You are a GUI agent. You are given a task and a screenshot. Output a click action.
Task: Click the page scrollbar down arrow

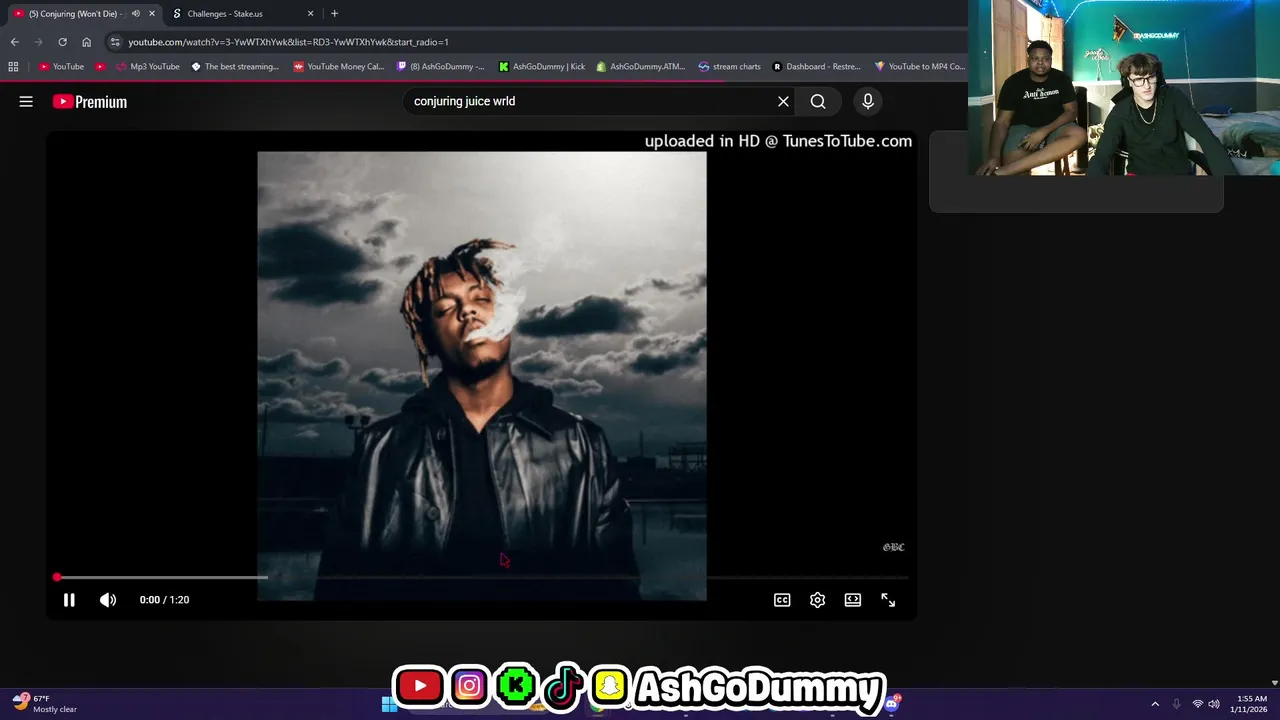point(1274,682)
